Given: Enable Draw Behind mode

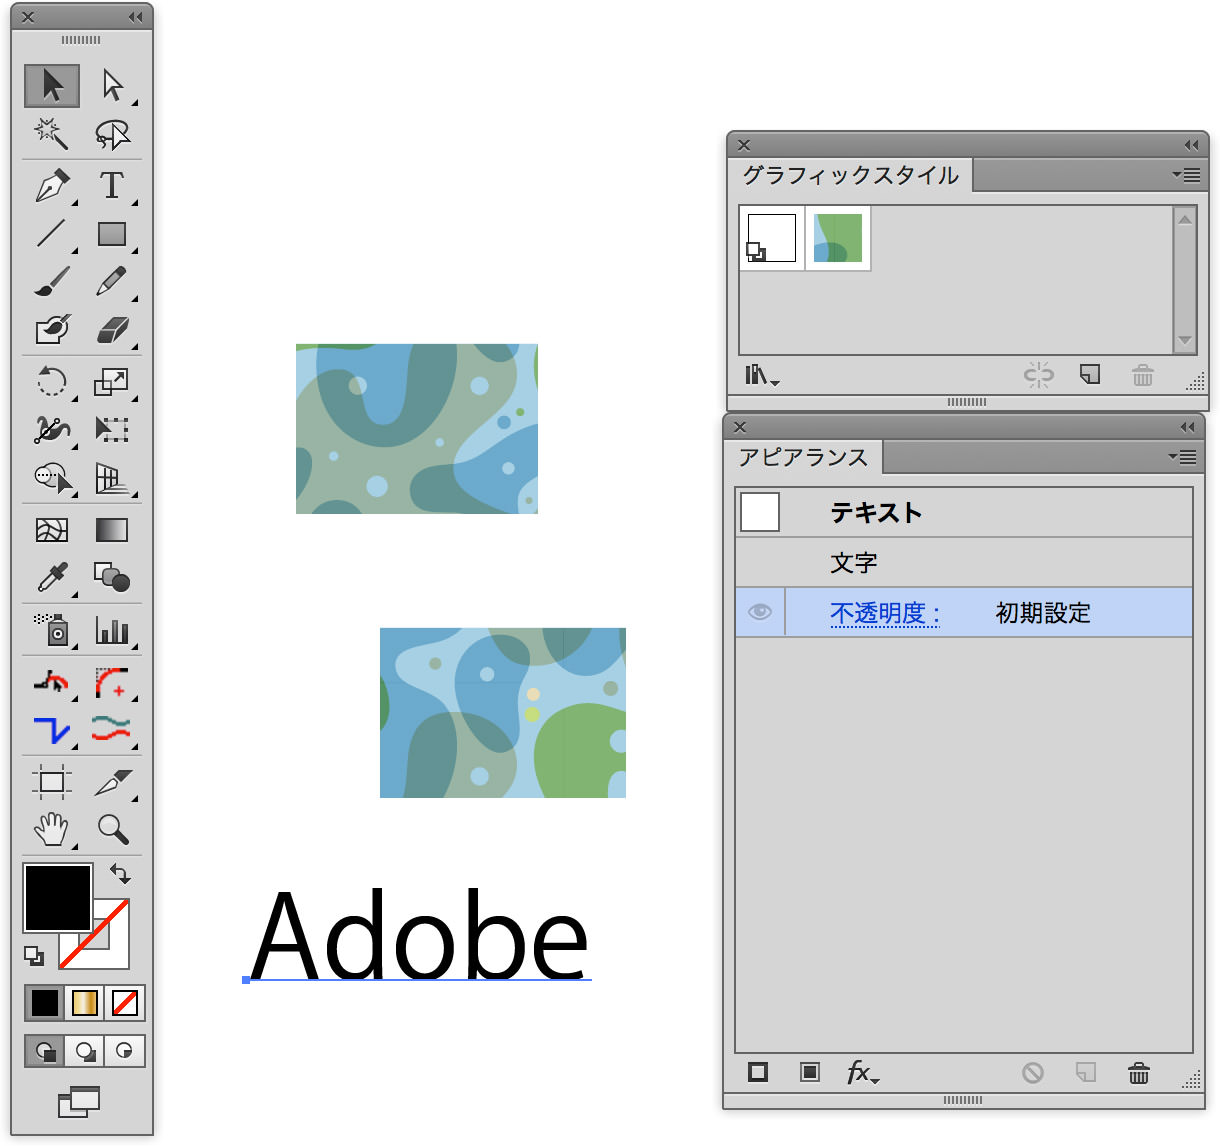Looking at the screenshot, I should point(85,1051).
